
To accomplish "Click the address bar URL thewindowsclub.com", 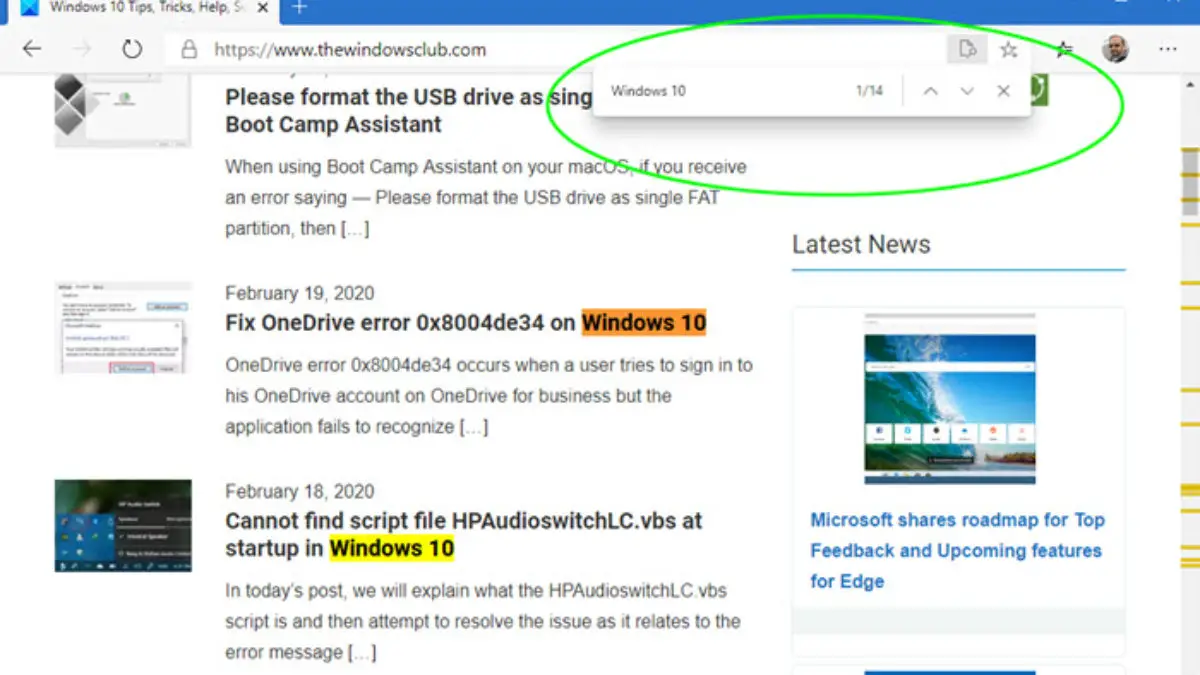I will point(350,49).
